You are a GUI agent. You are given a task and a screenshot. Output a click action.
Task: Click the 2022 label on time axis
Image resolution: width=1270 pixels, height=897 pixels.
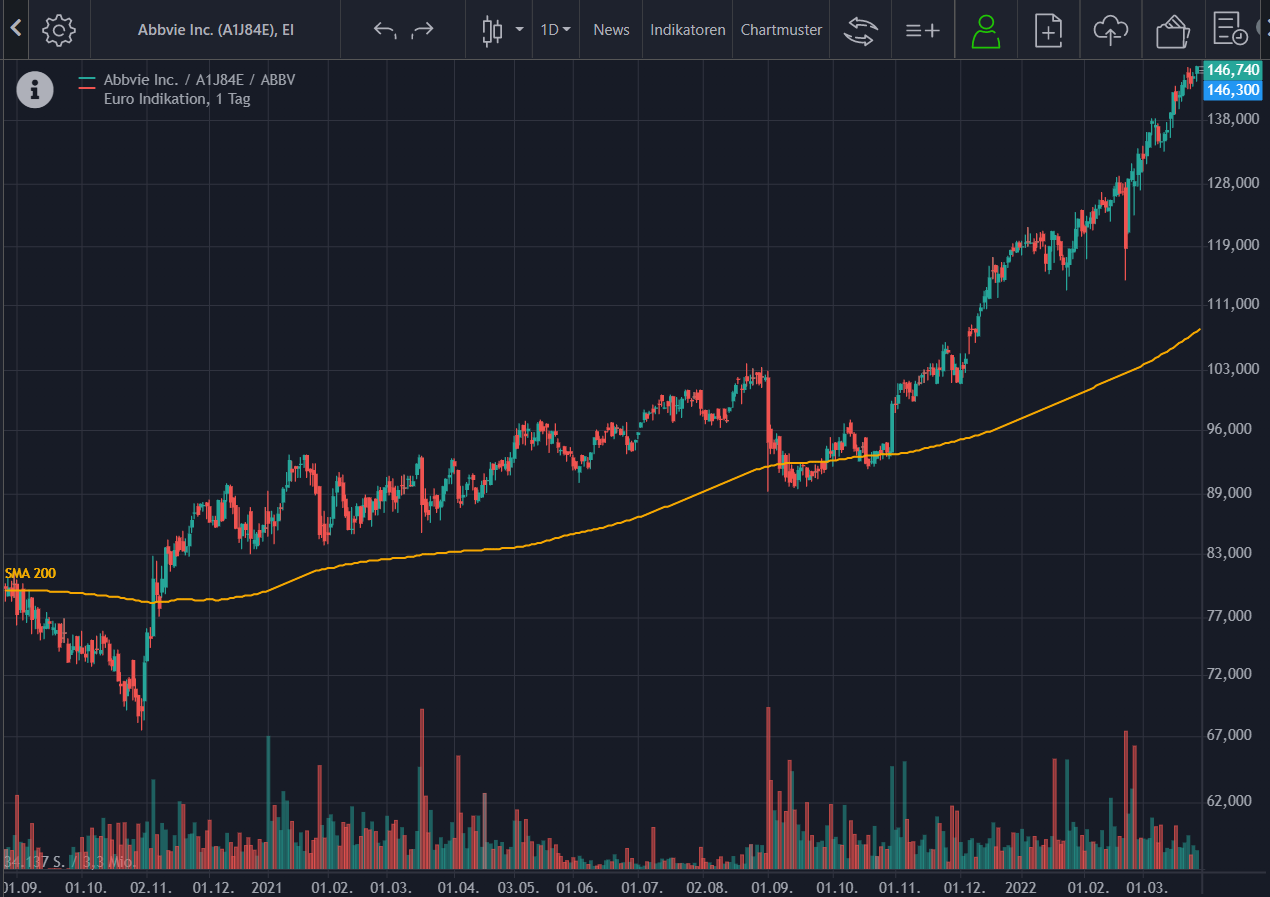1022,887
